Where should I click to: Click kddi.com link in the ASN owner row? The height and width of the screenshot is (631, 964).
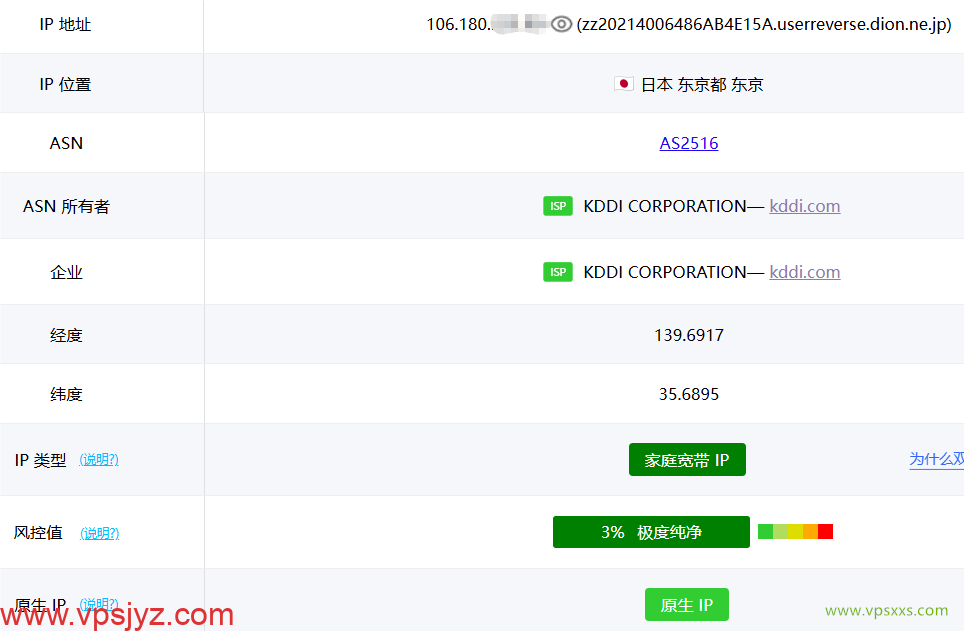(x=805, y=206)
